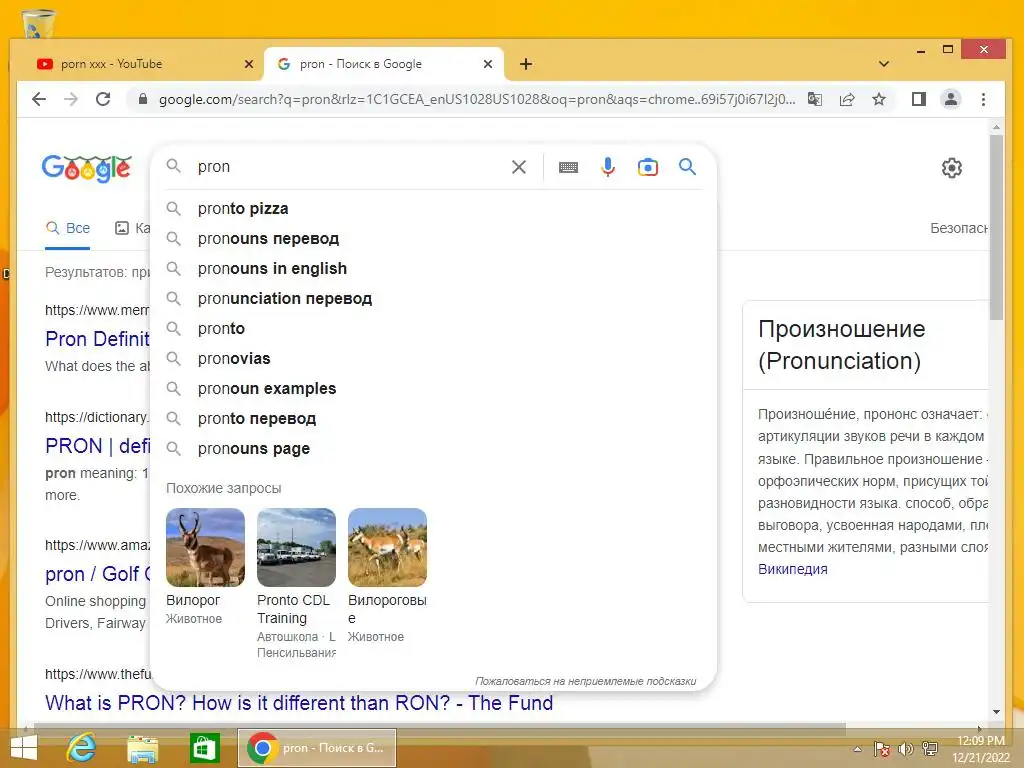Click Chrome taskbar button
The height and width of the screenshot is (768, 1024).
(x=317, y=748)
